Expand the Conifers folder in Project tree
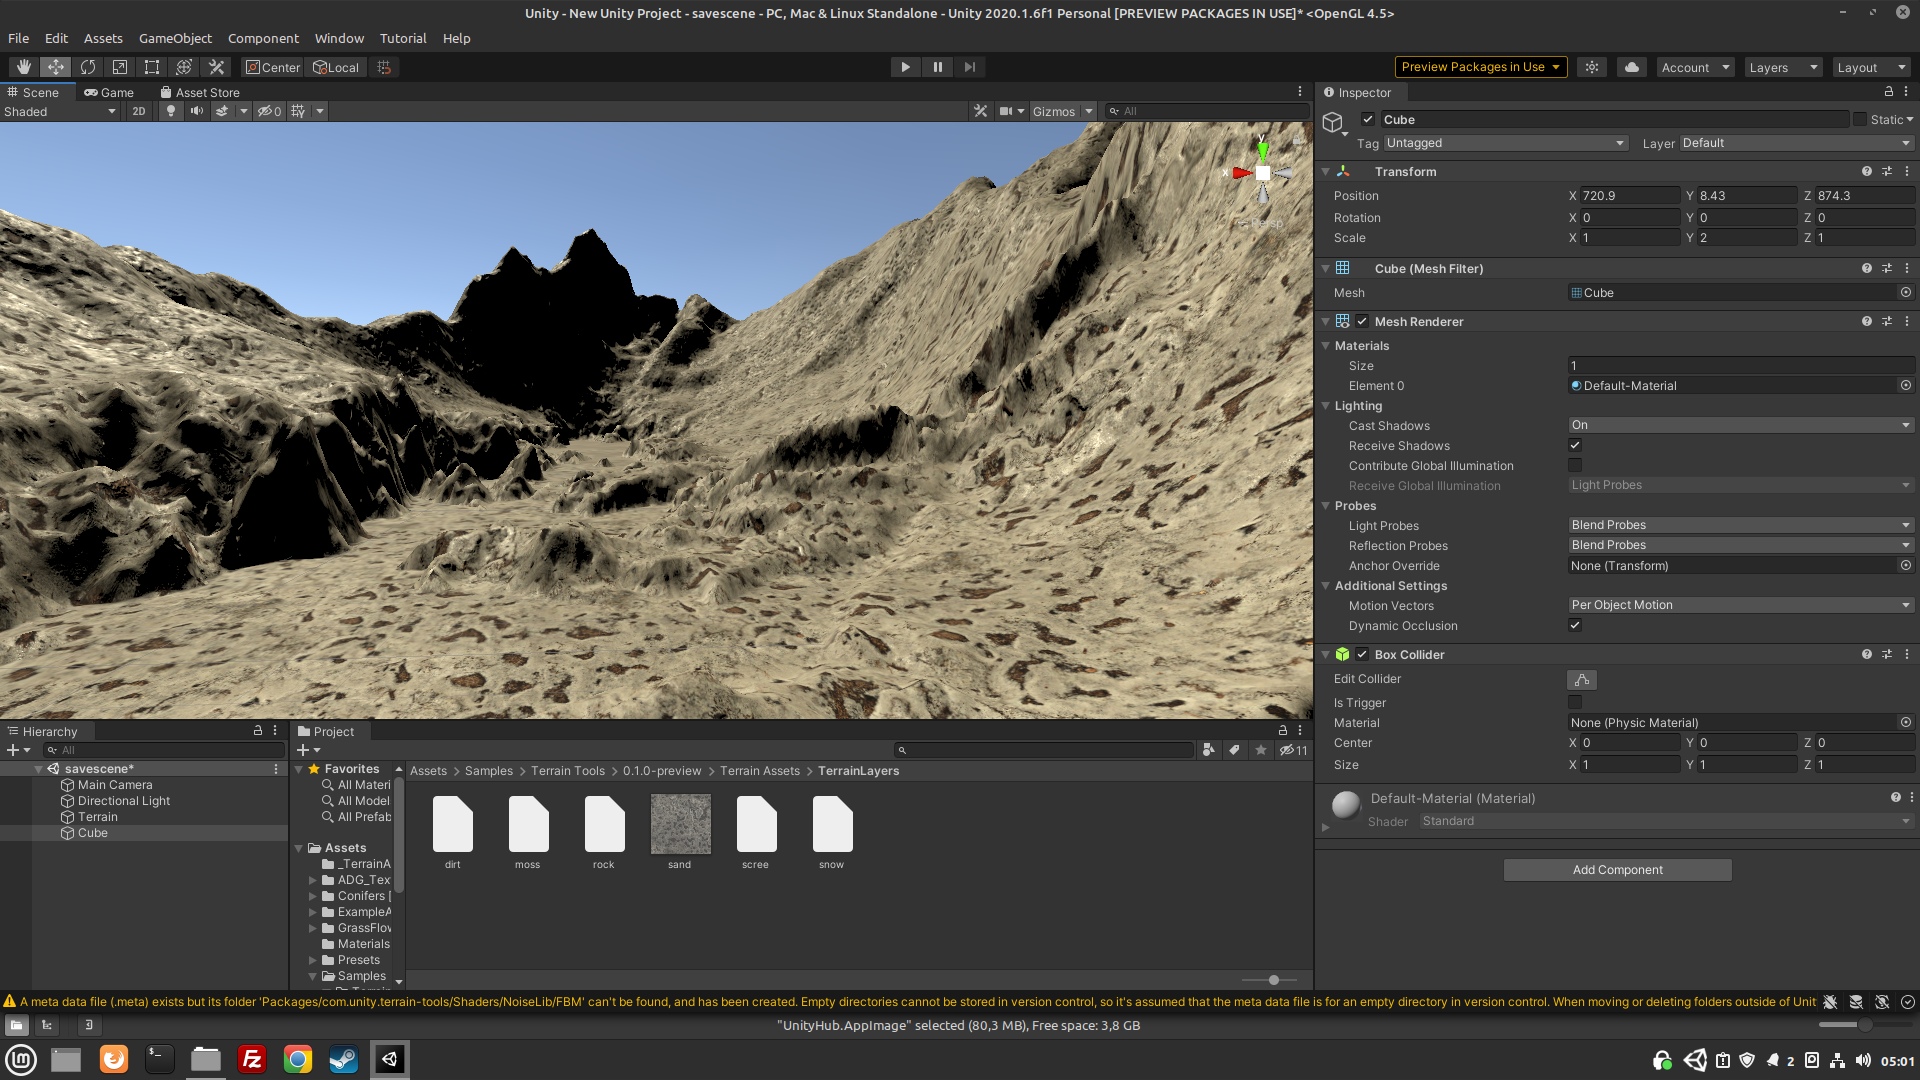 coord(313,896)
